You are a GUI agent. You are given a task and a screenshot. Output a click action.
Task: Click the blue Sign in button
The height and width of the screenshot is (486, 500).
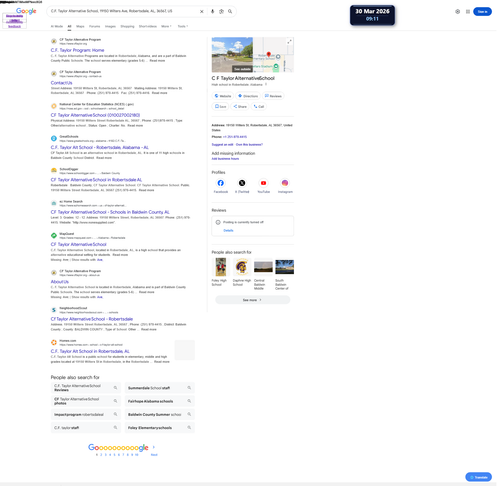pyautogui.click(x=482, y=12)
